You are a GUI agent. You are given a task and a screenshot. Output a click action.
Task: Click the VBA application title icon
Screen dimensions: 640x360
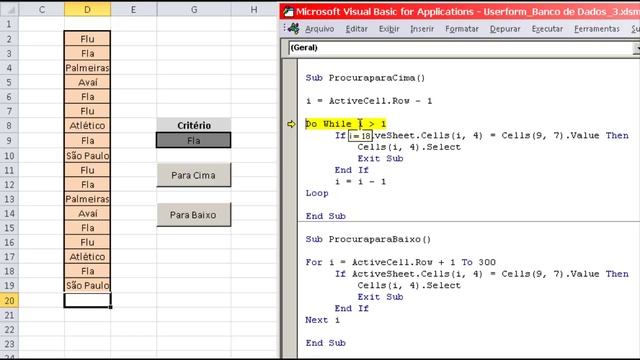pyautogui.click(x=289, y=11)
